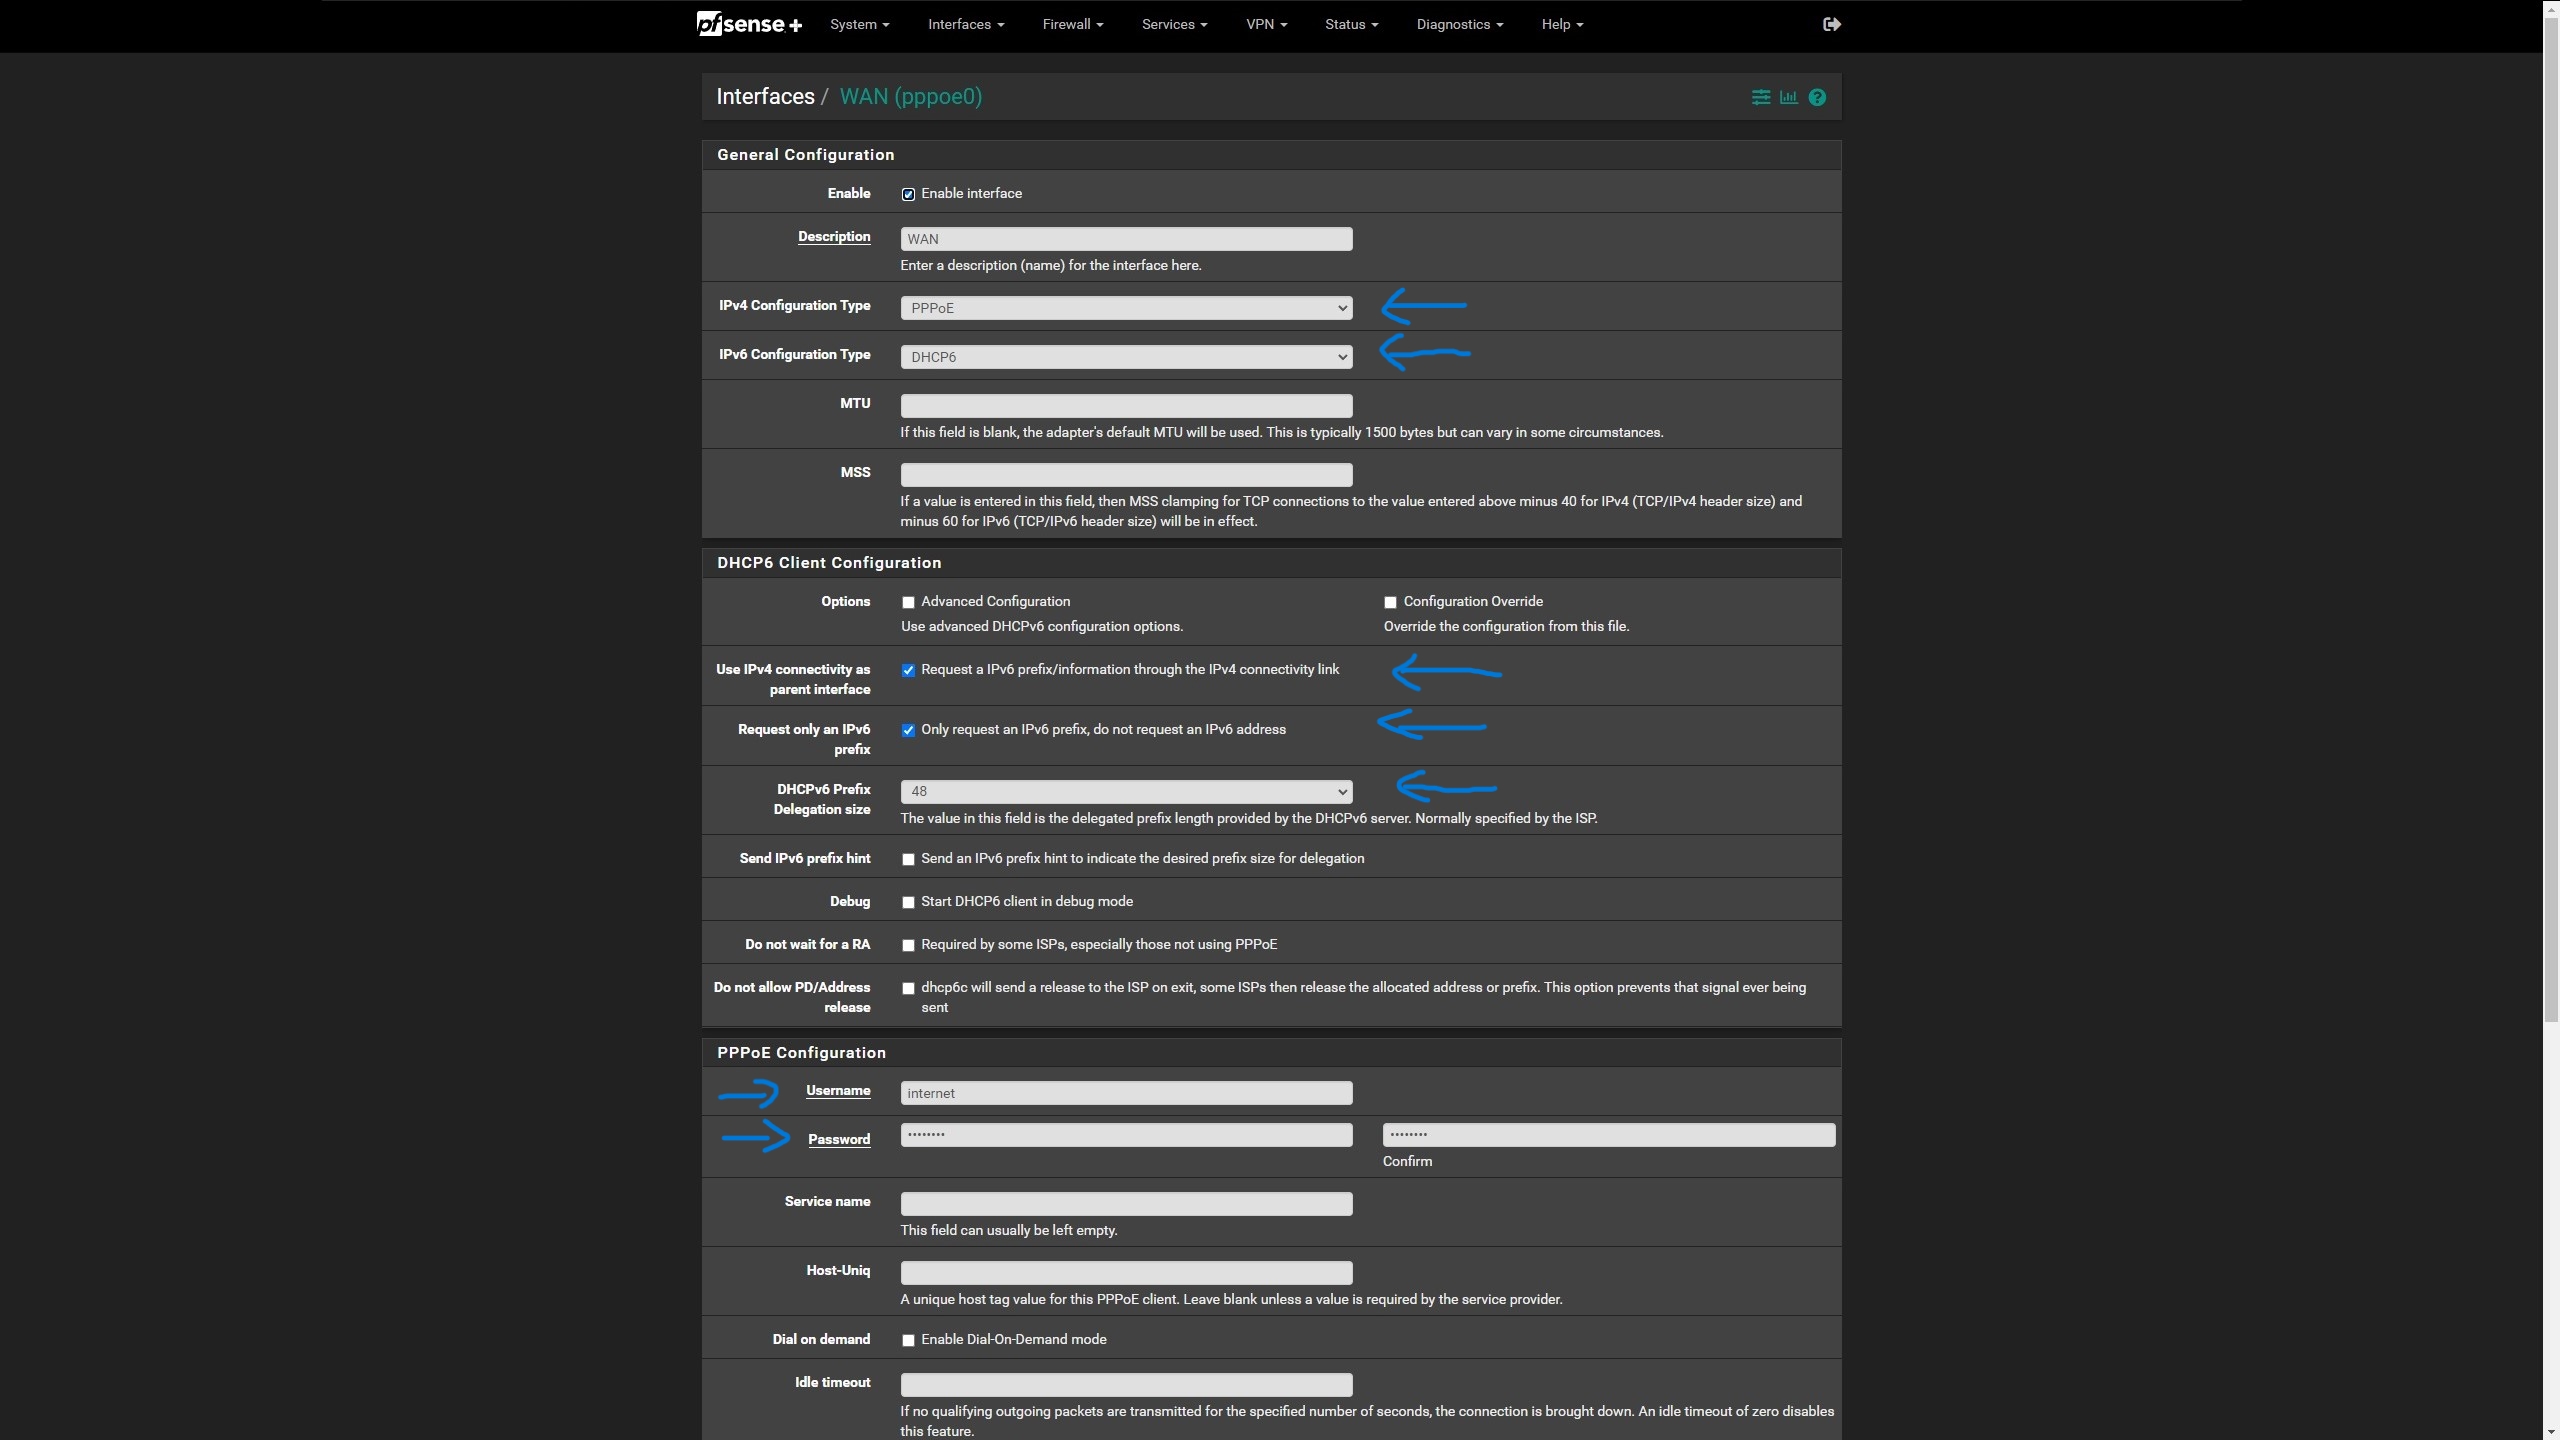The height and width of the screenshot is (1440, 2560).
Task: Toggle Send IPv6 prefix hint checkbox
Action: [908, 859]
